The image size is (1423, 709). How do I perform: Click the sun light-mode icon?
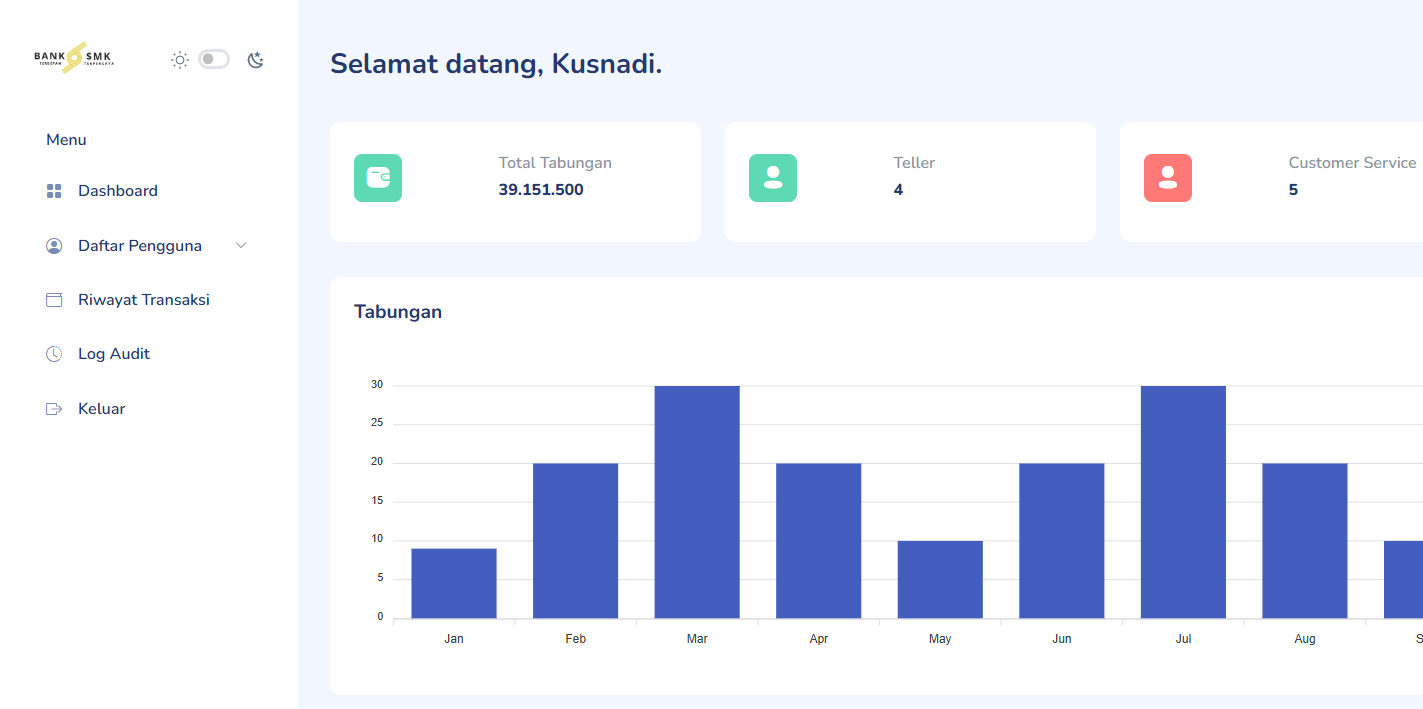(180, 60)
